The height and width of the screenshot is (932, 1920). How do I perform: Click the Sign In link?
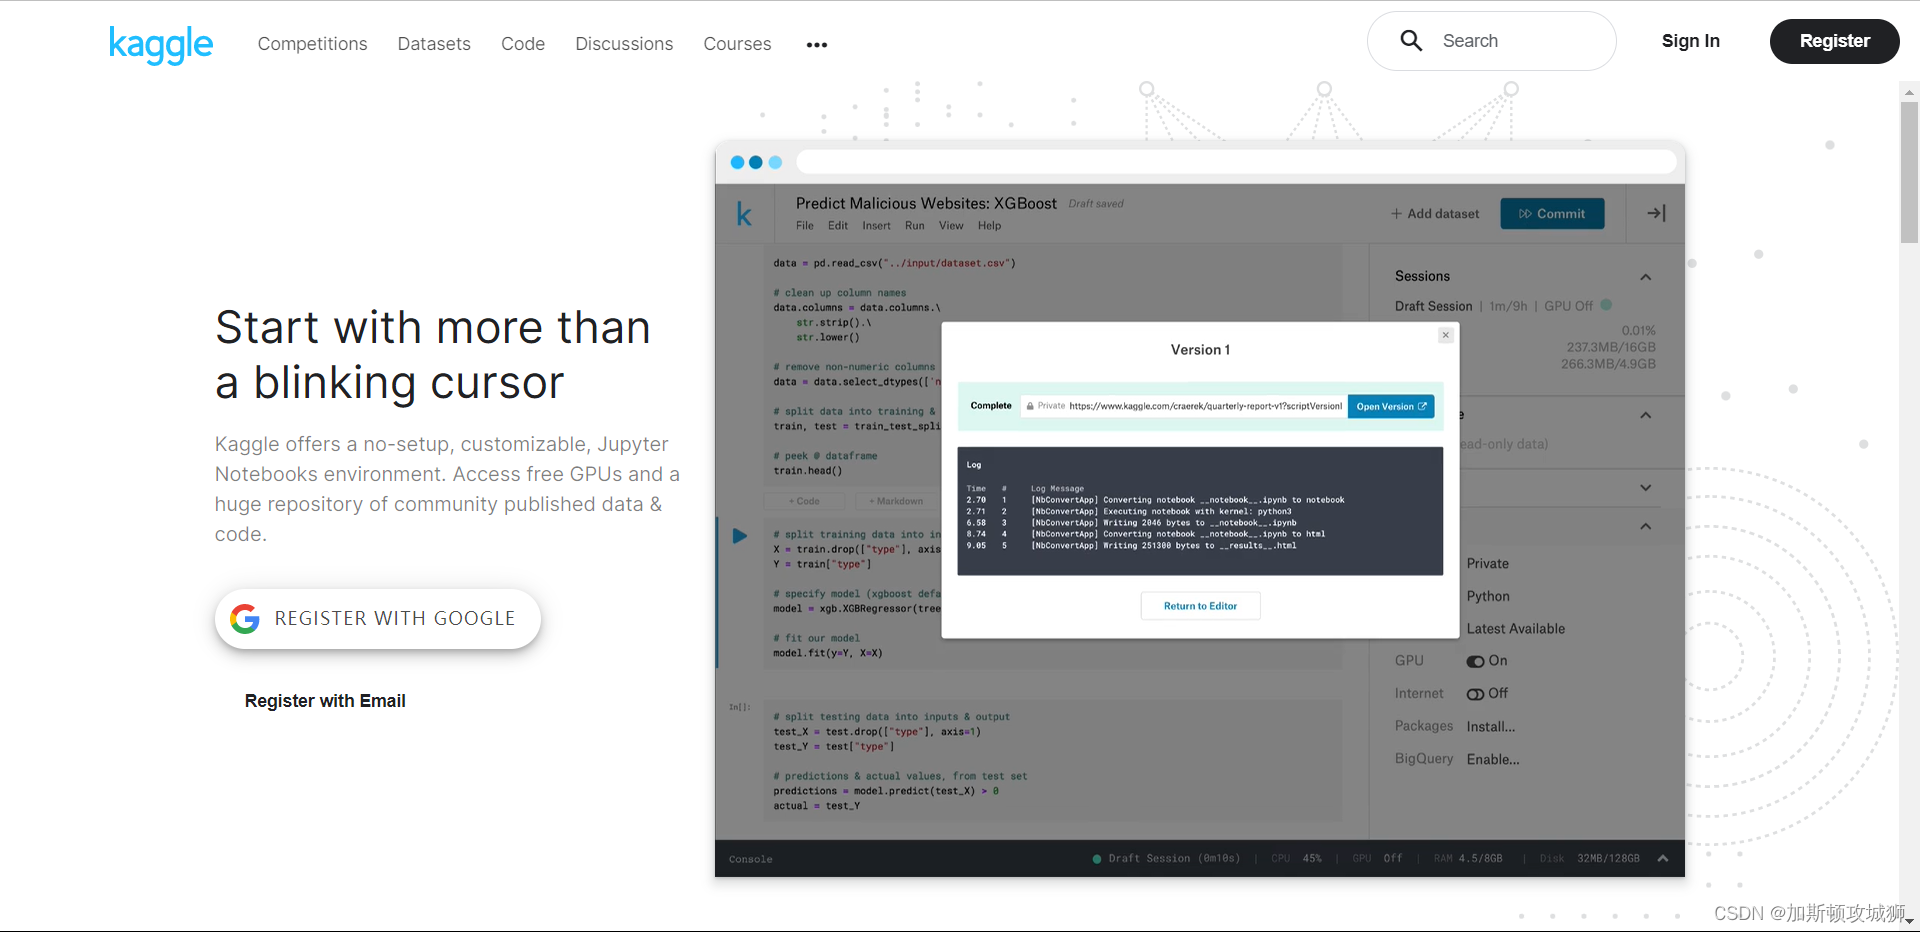[1691, 41]
